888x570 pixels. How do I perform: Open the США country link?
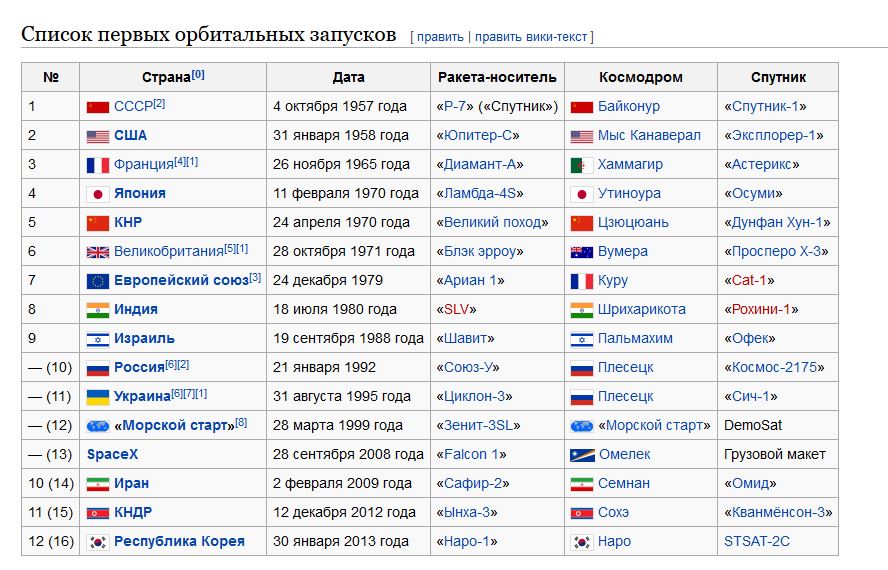click(130, 135)
